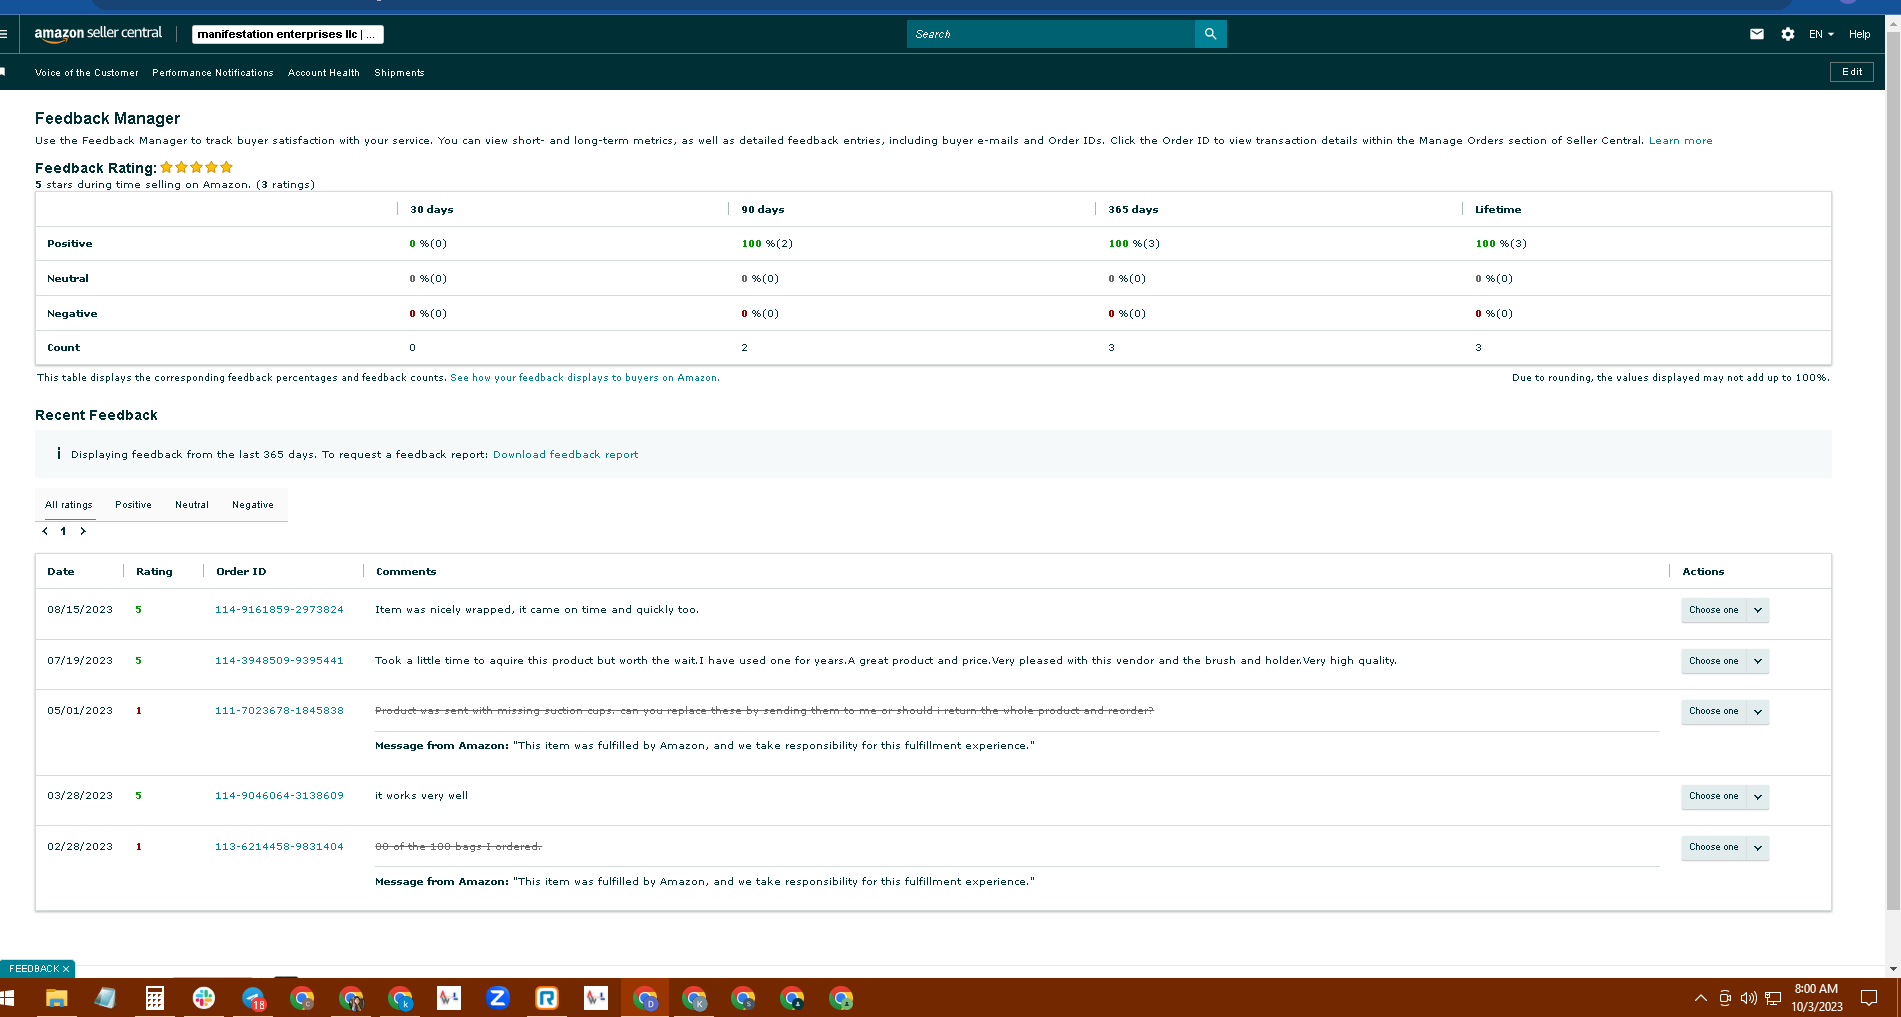Click the '90 days' column heading
The height and width of the screenshot is (1017, 1901).
coord(763,210)
